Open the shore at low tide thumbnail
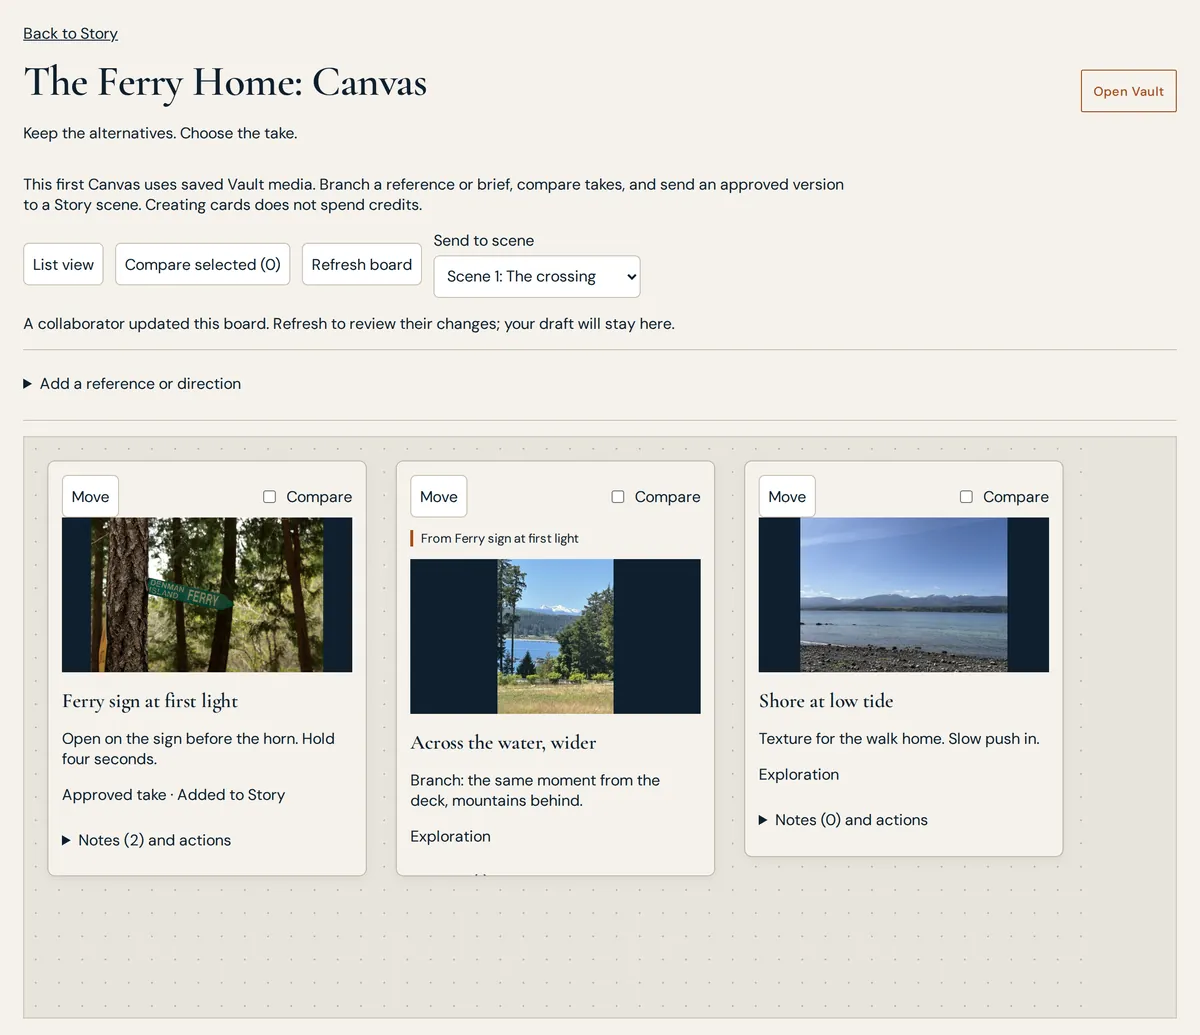This screenshot has height=1035, width=1200. (904, 594)
